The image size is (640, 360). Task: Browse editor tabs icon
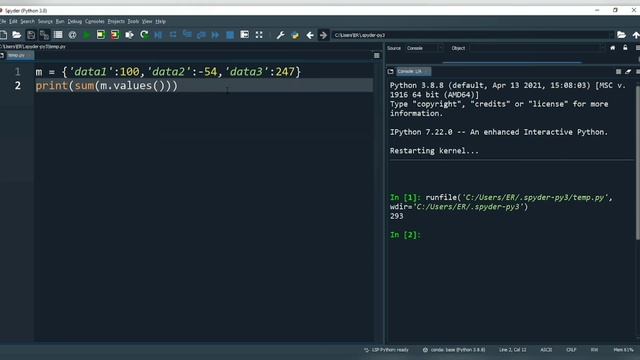click(x=2, y=55)
